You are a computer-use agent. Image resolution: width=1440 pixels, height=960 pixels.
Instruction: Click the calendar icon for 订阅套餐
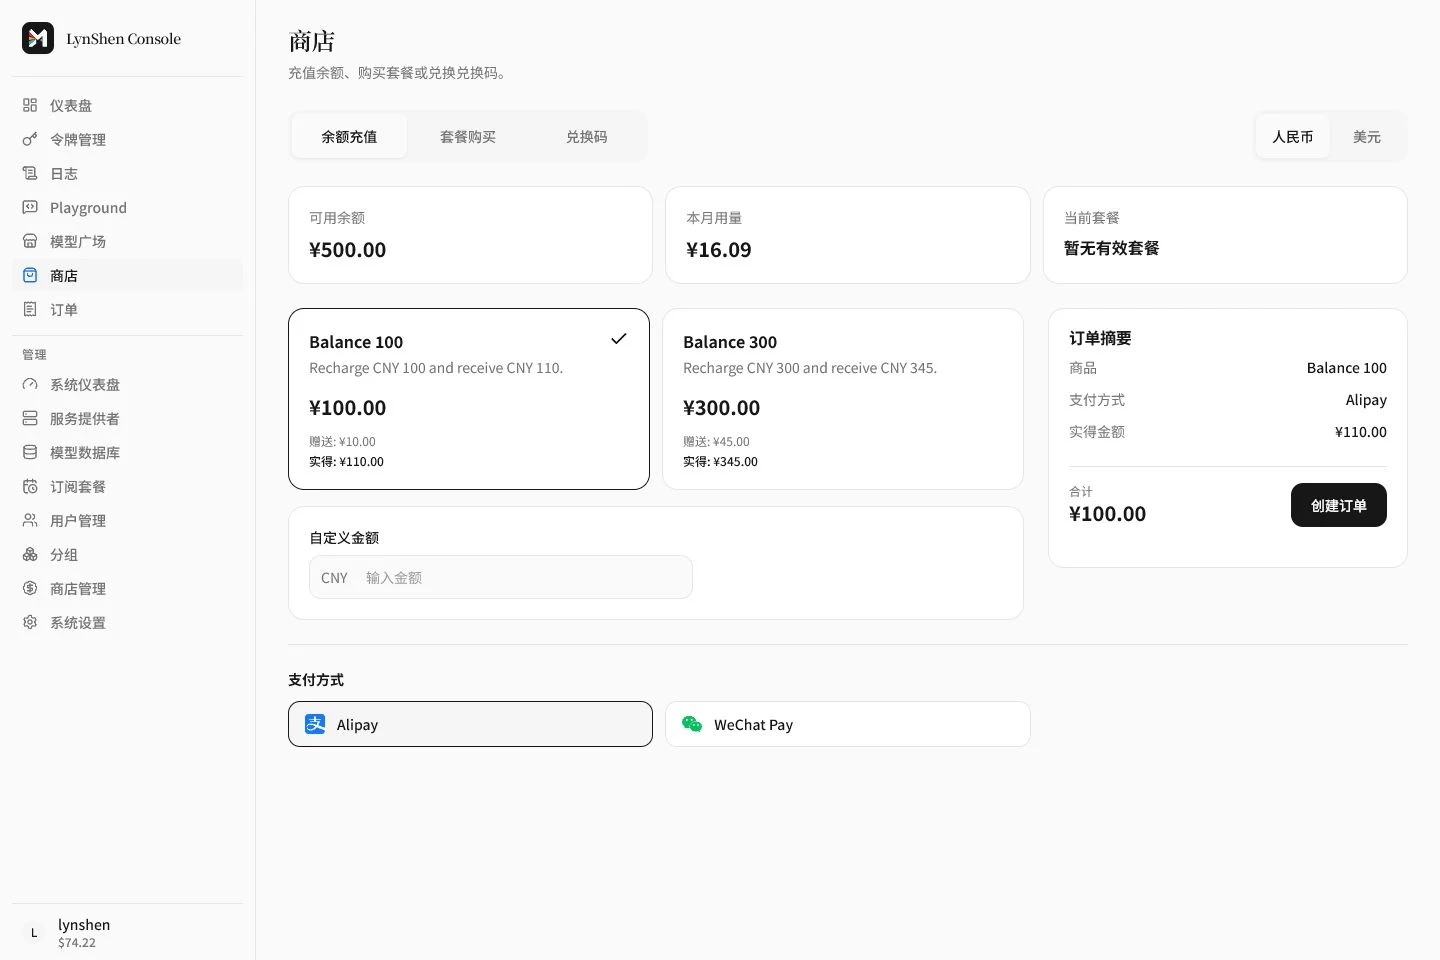click(x=30, y=486)
